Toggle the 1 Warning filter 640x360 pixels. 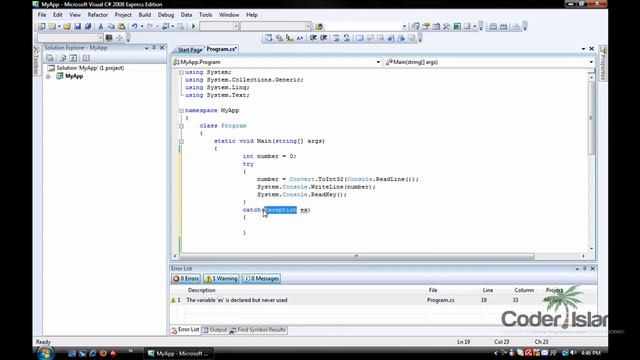[x=221, y=278]
